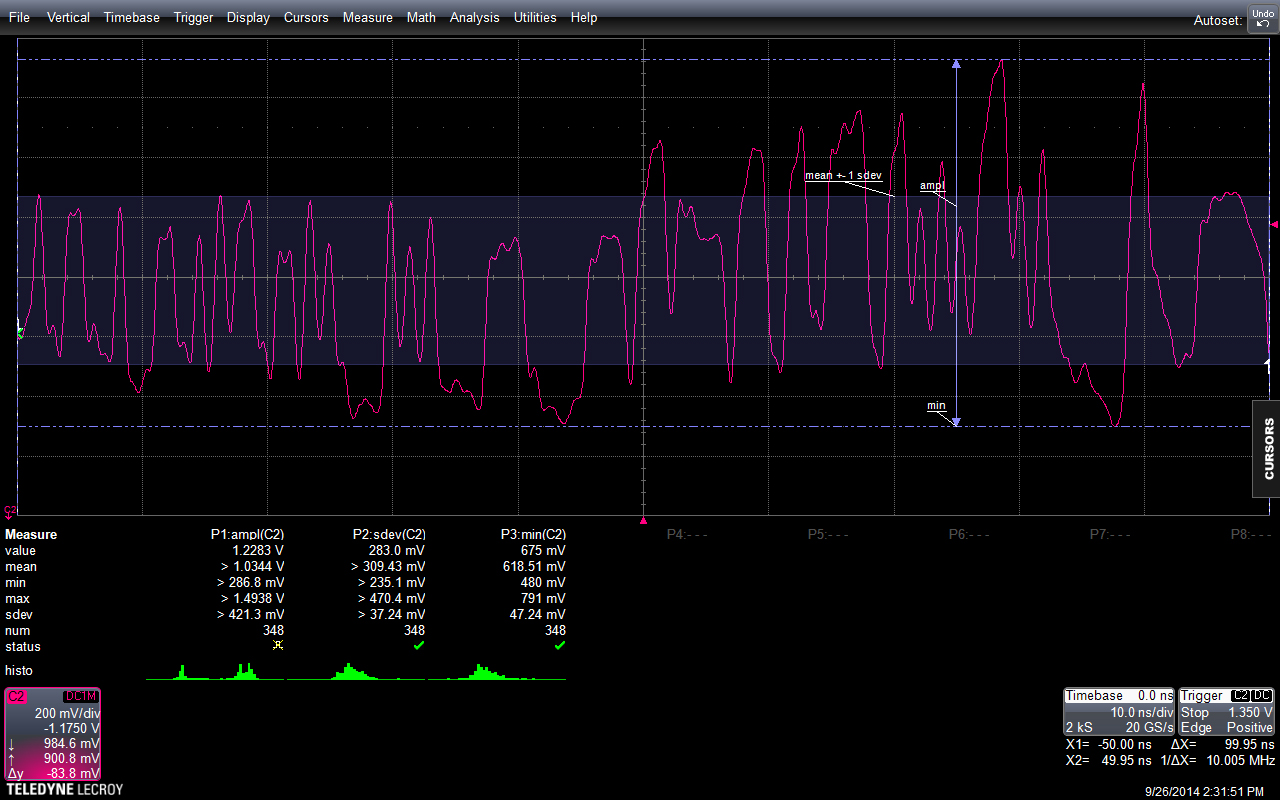Select the empty P4 measurement slot
Viewport: 1280px width, 800px height.
click(687, 534)
